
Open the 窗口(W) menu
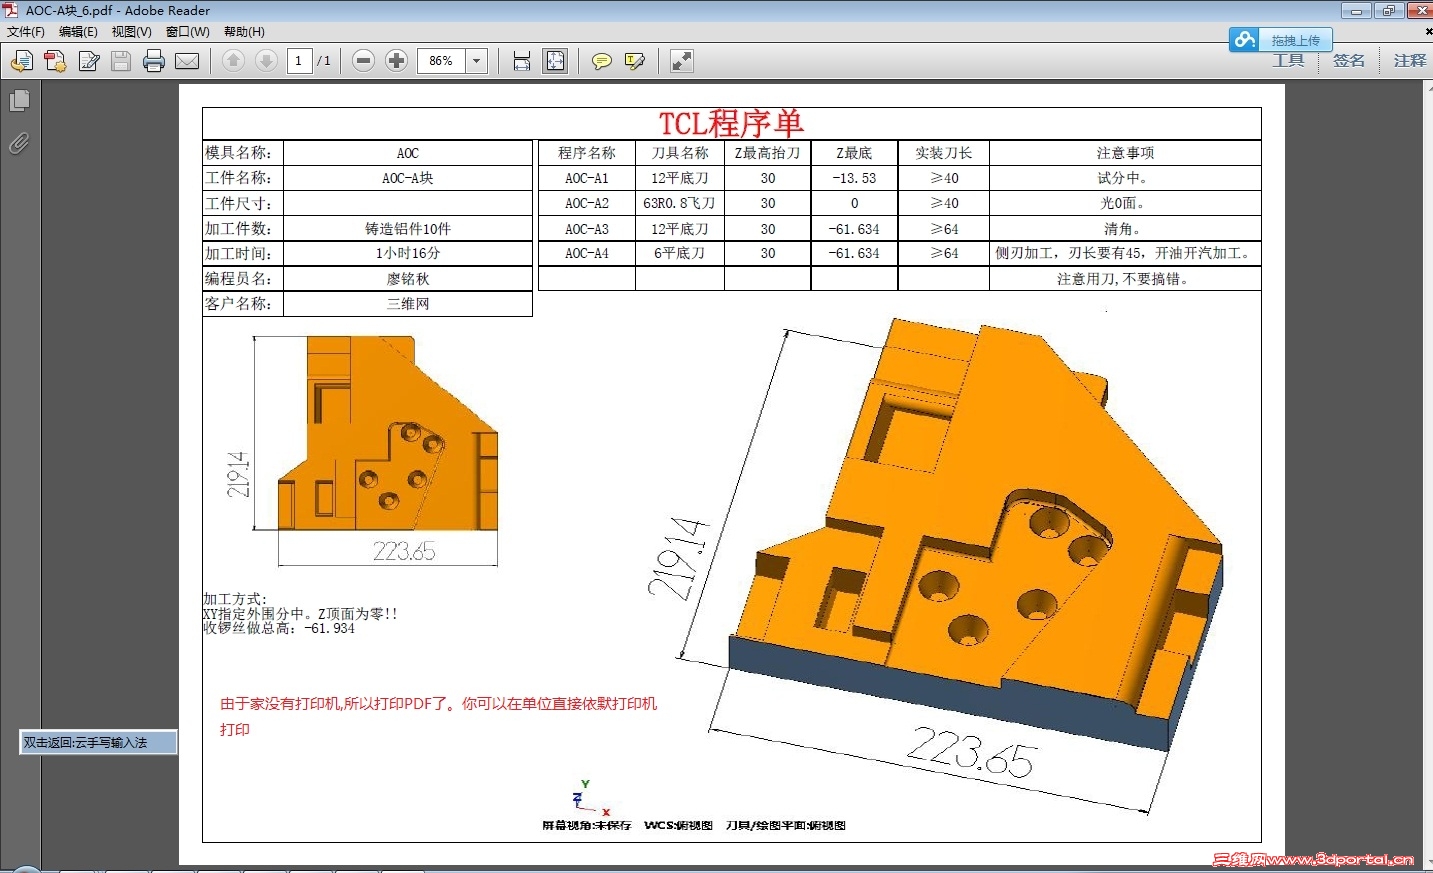[188, 32]
